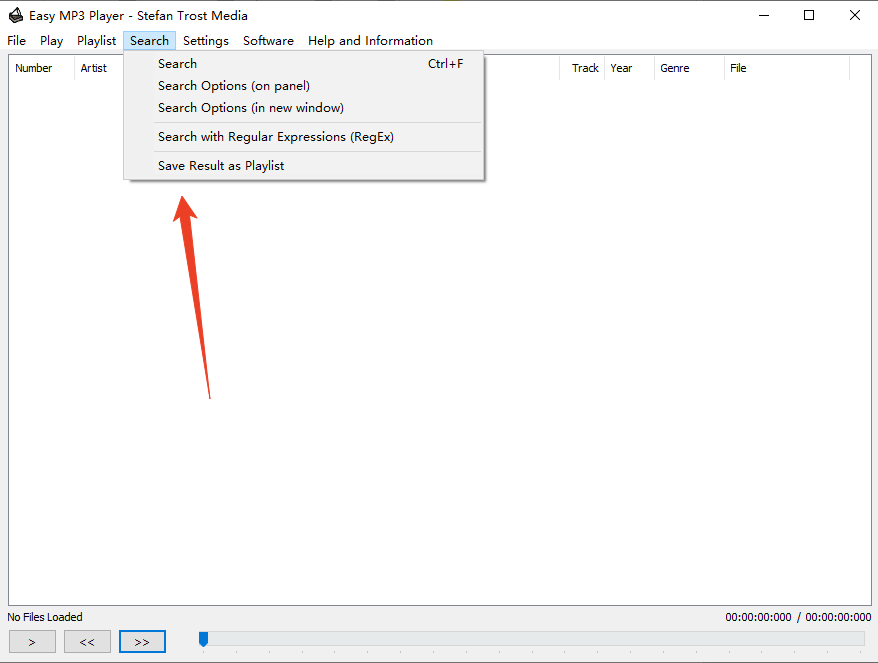
Task: Sort by the Artist column header
Action: (99, 68)
